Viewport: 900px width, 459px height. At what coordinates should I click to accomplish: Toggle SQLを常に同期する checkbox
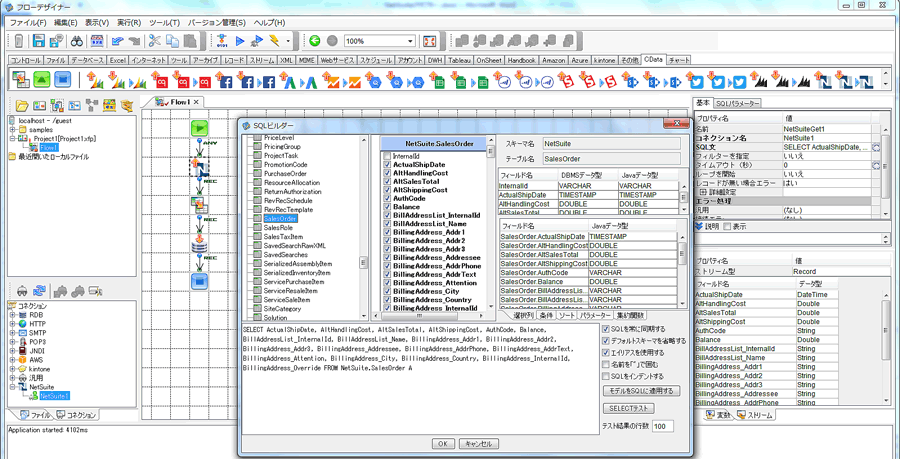pyautogui.click(x=606, y=329)
